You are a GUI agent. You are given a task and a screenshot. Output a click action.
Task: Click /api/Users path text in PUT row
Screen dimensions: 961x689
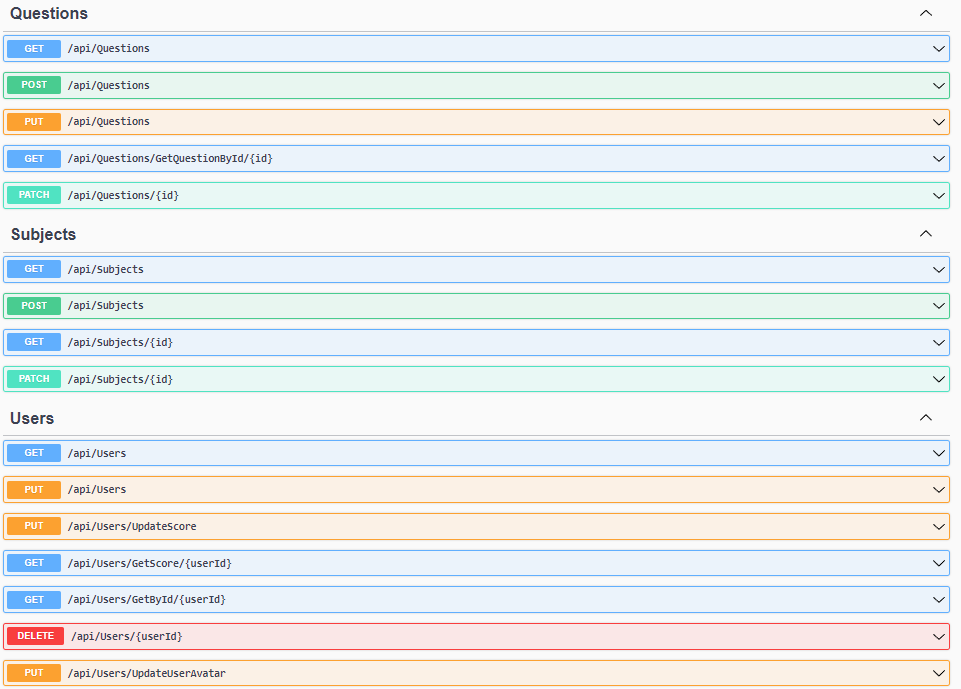[97, 489]
